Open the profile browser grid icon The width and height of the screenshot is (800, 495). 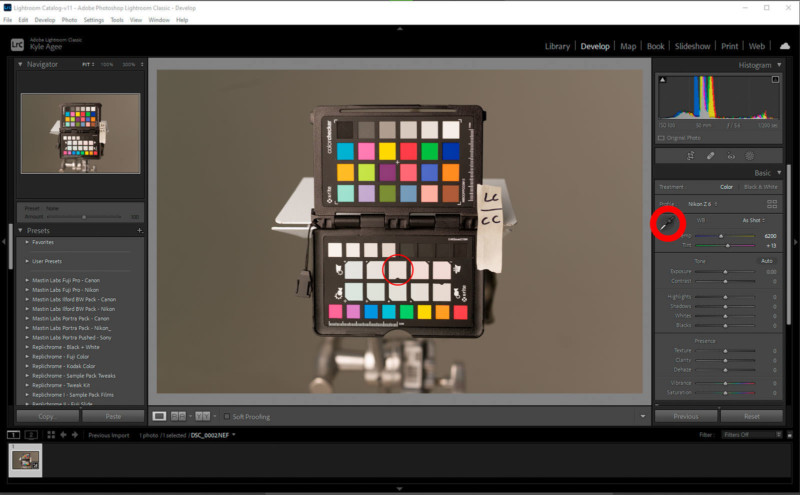[772, 203]
